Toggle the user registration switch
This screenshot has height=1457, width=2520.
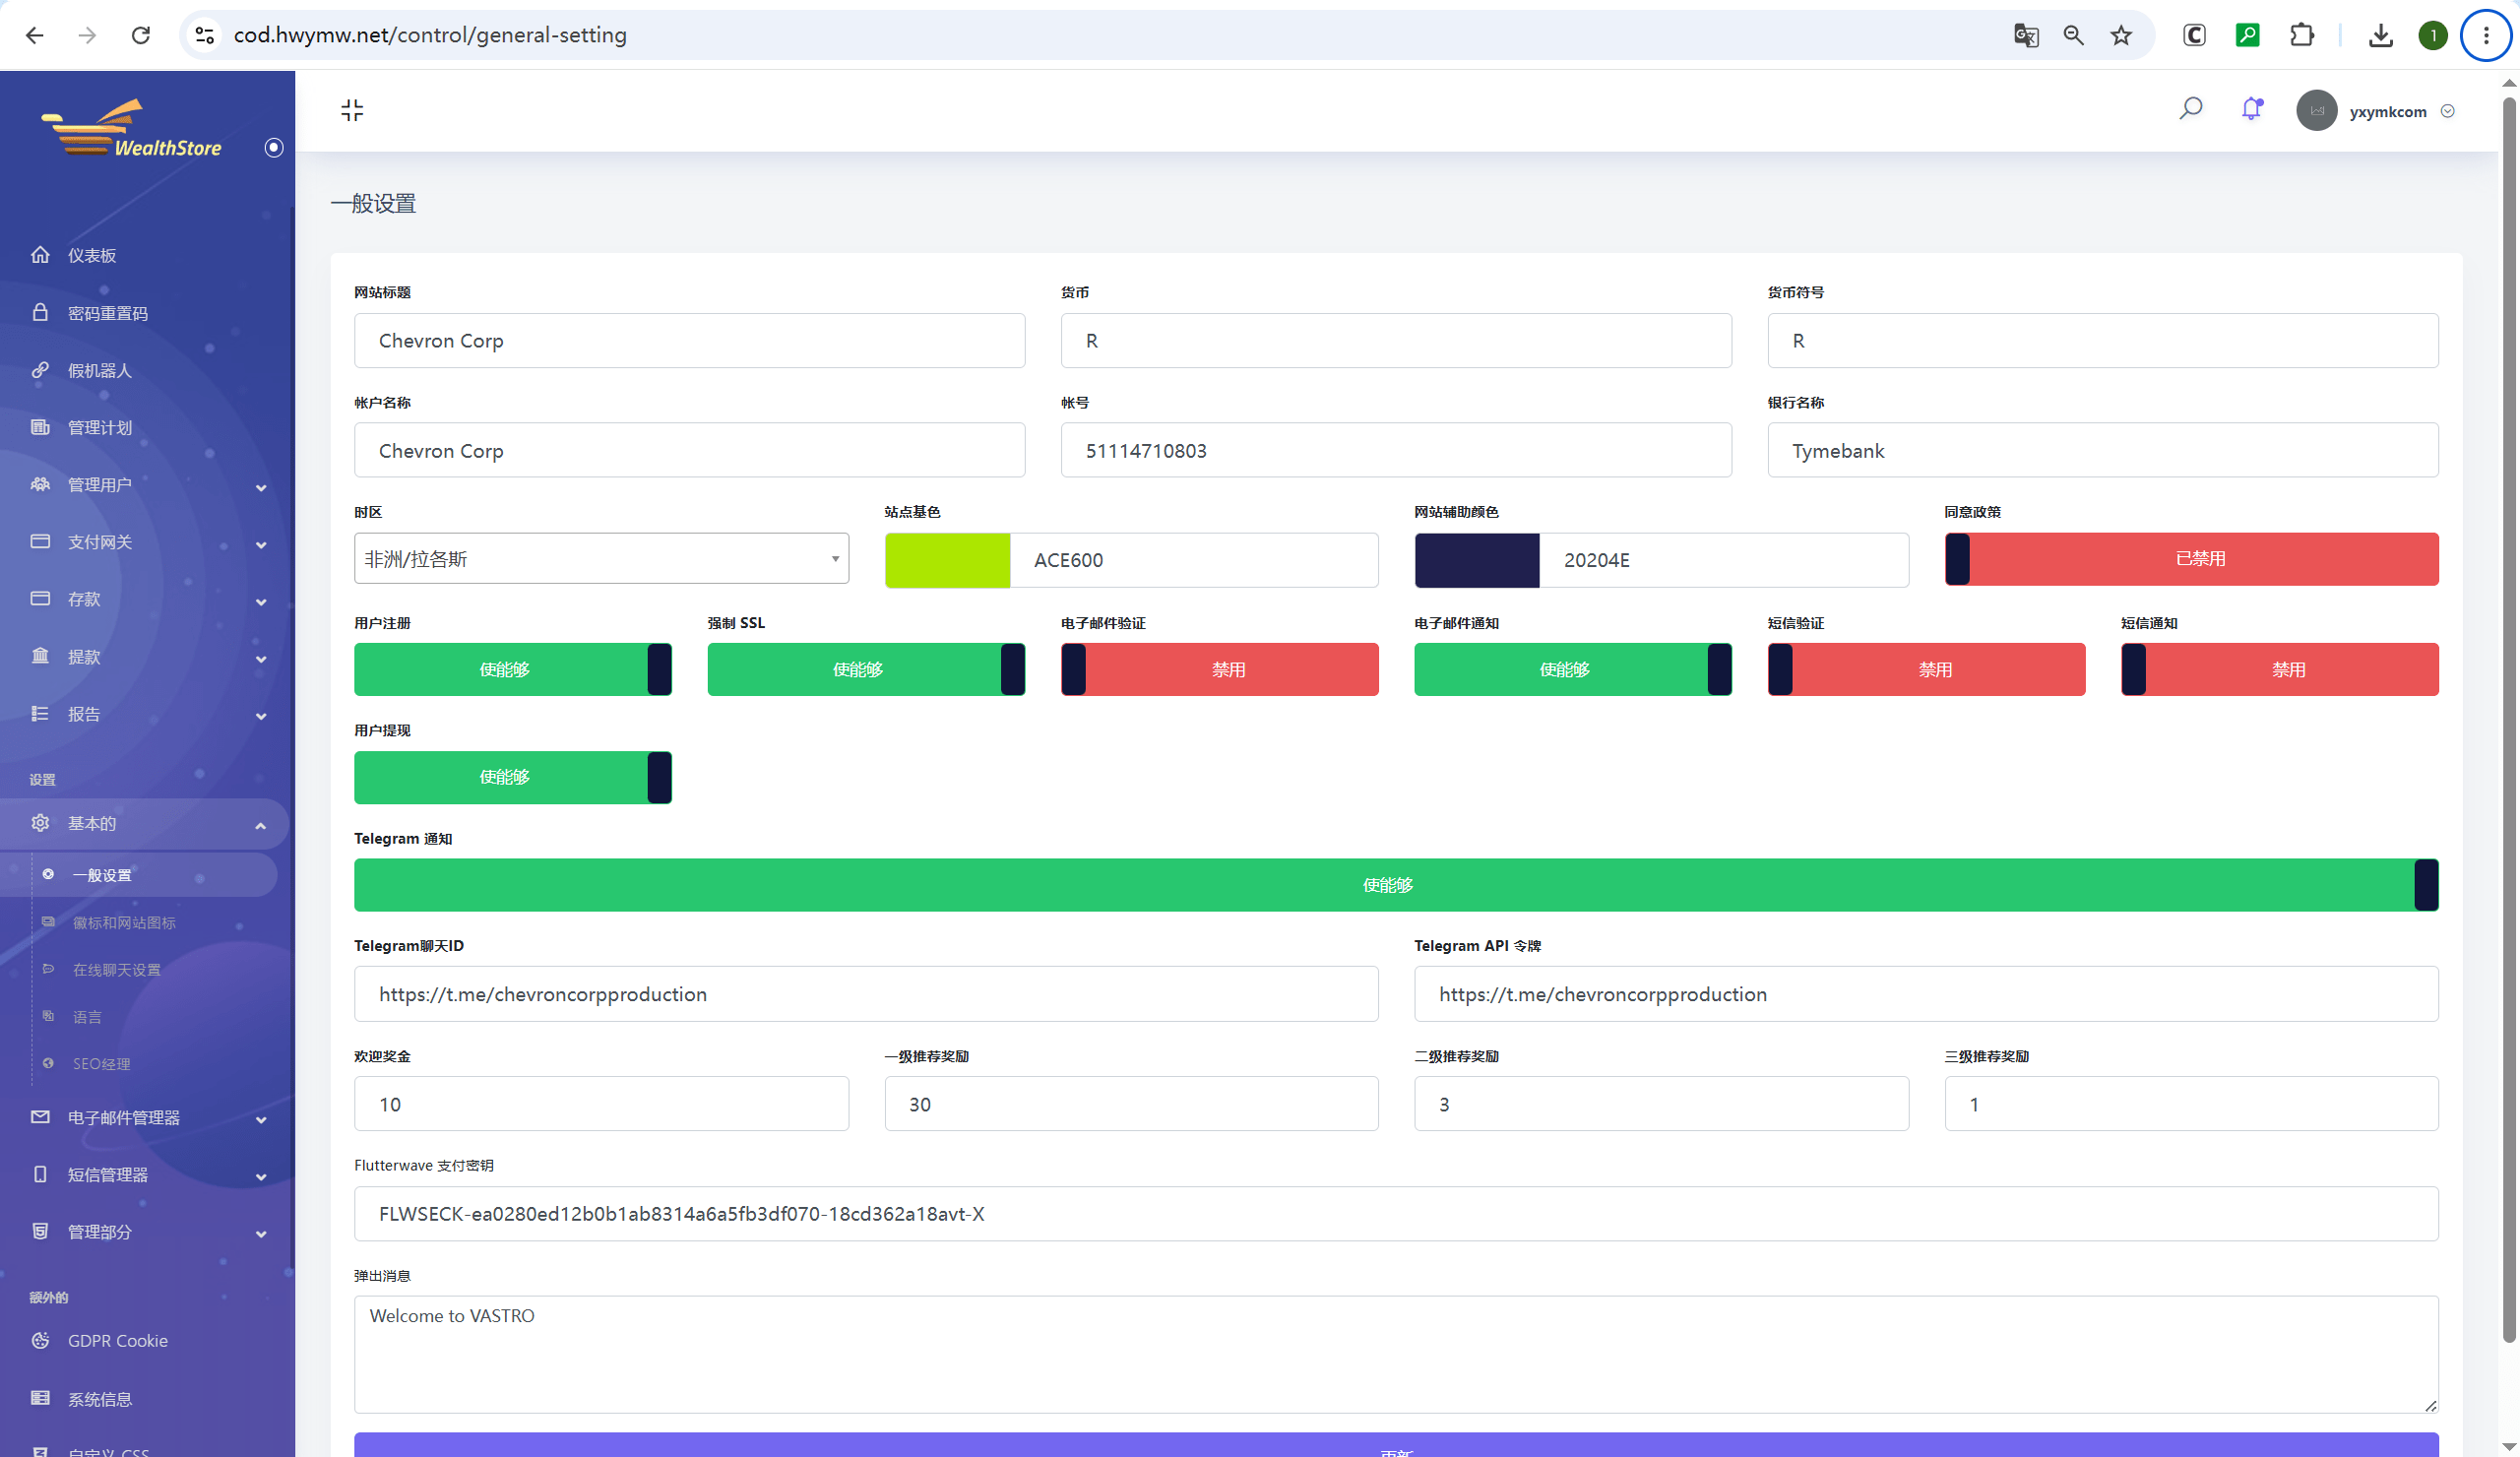(513, 669)
